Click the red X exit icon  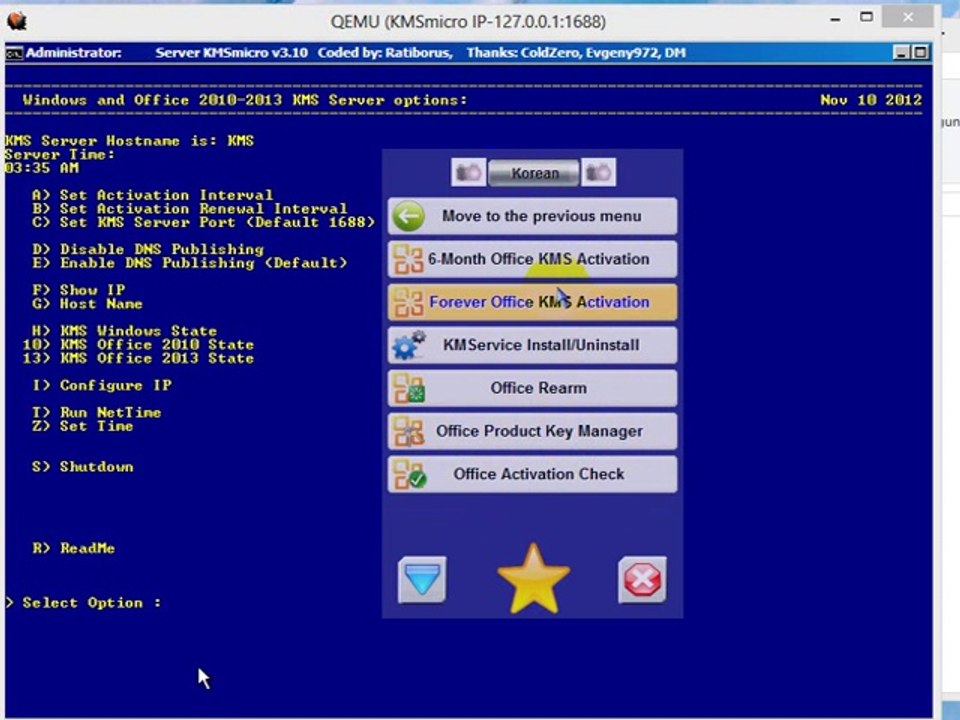point(642,579)
